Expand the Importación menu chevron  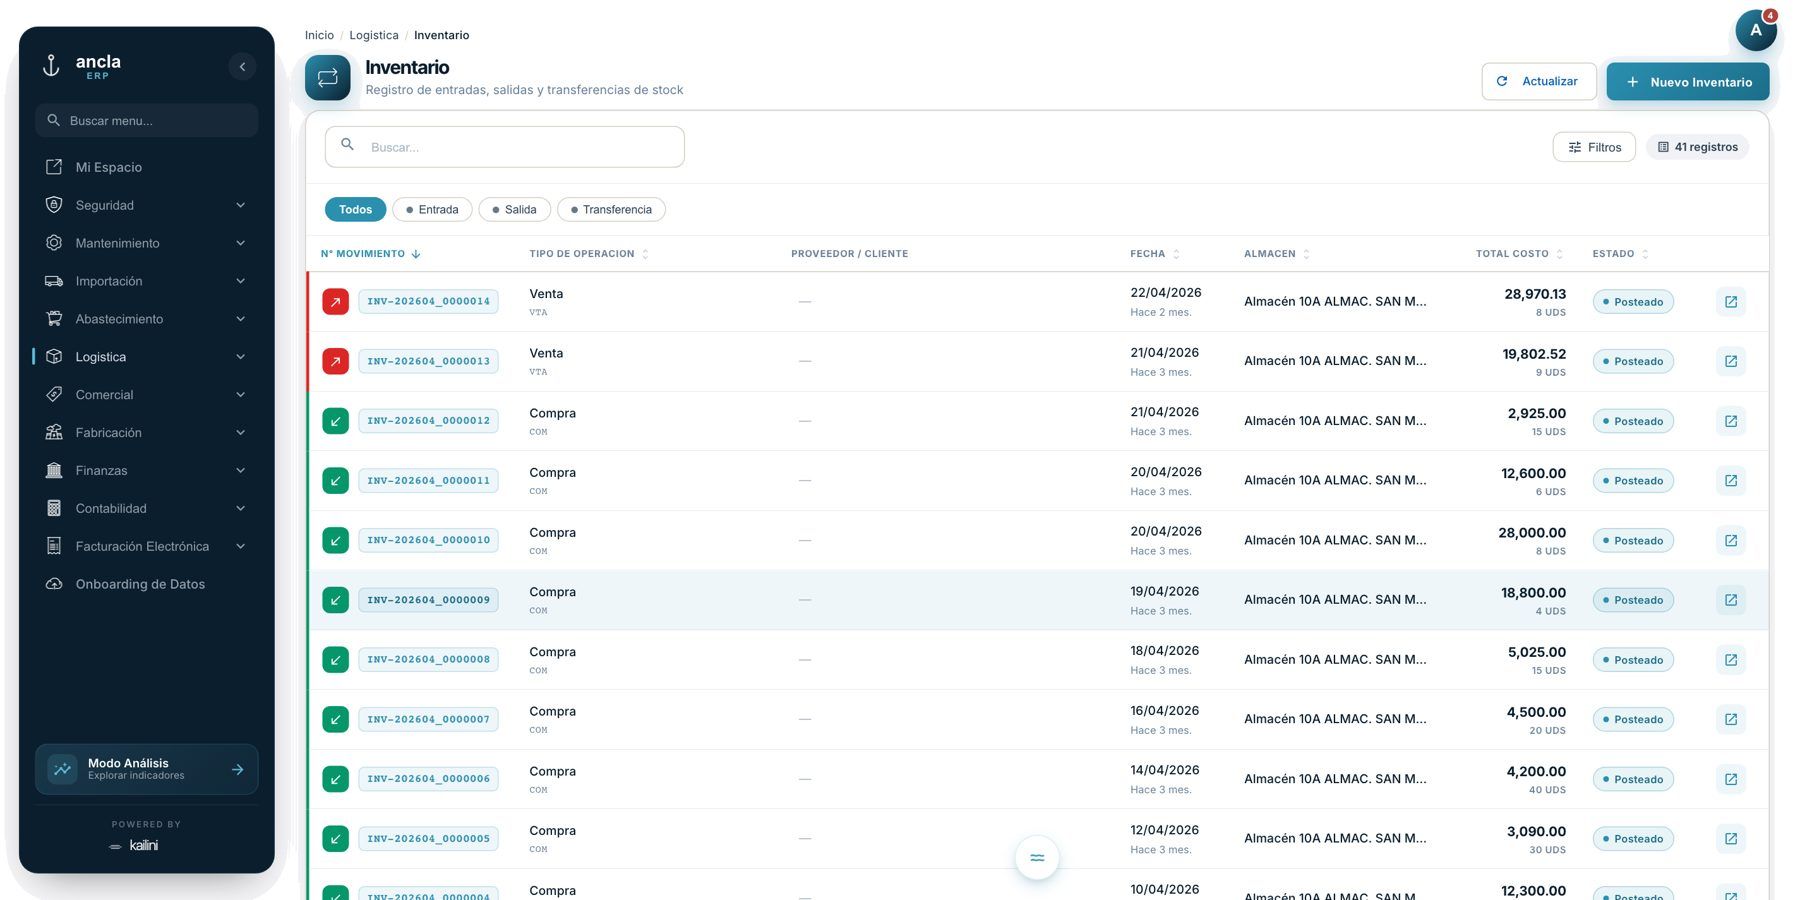(x=240, y=281)
